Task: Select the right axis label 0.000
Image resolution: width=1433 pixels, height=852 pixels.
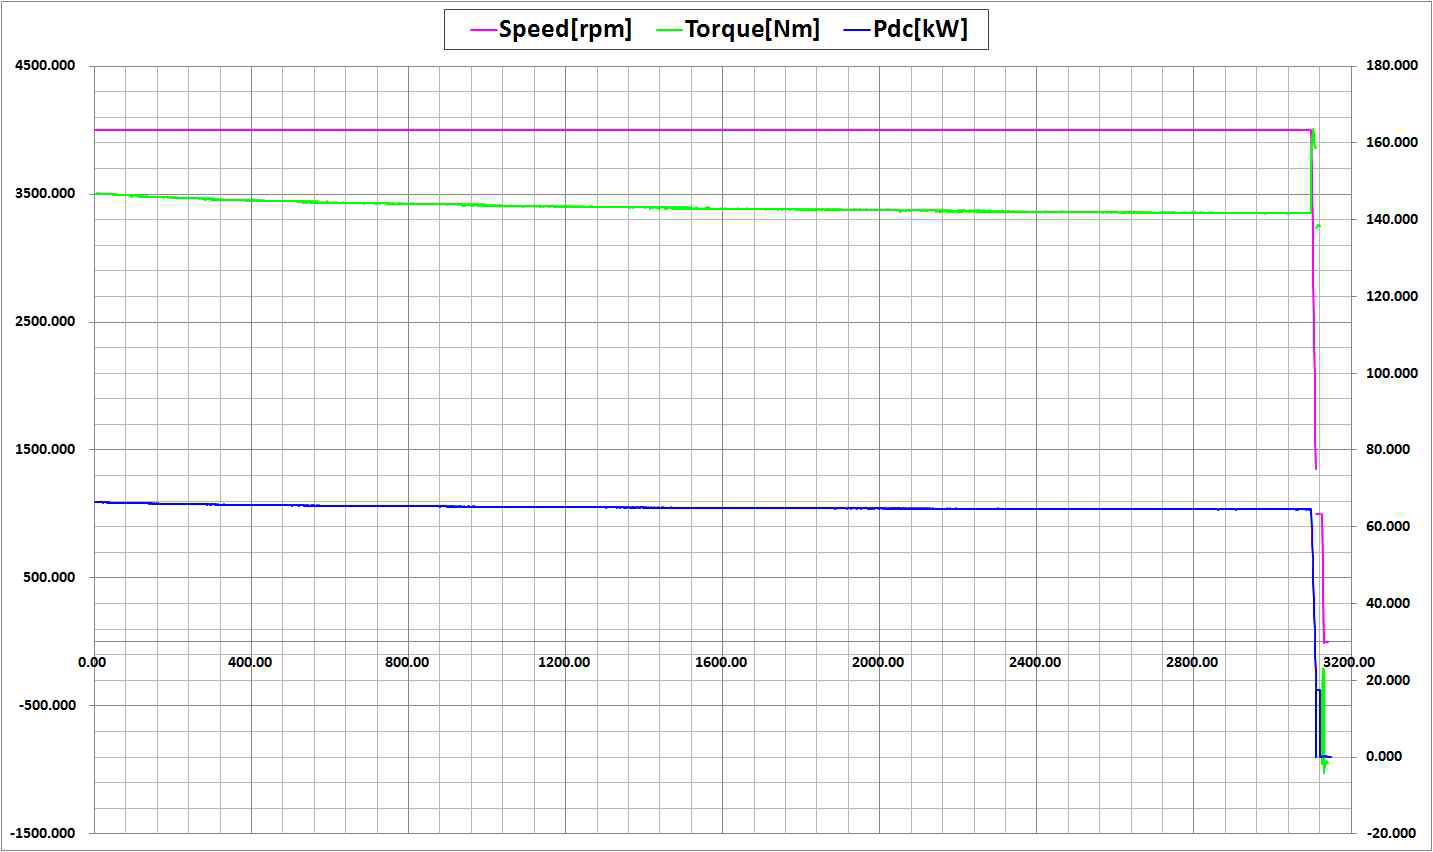Action: pos(1384,757)
